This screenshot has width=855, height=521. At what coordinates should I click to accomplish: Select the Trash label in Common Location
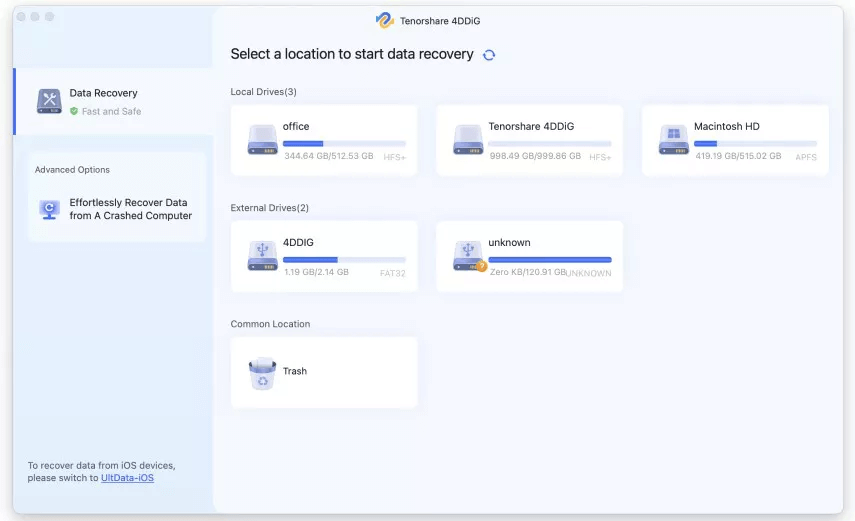[295, 371]
